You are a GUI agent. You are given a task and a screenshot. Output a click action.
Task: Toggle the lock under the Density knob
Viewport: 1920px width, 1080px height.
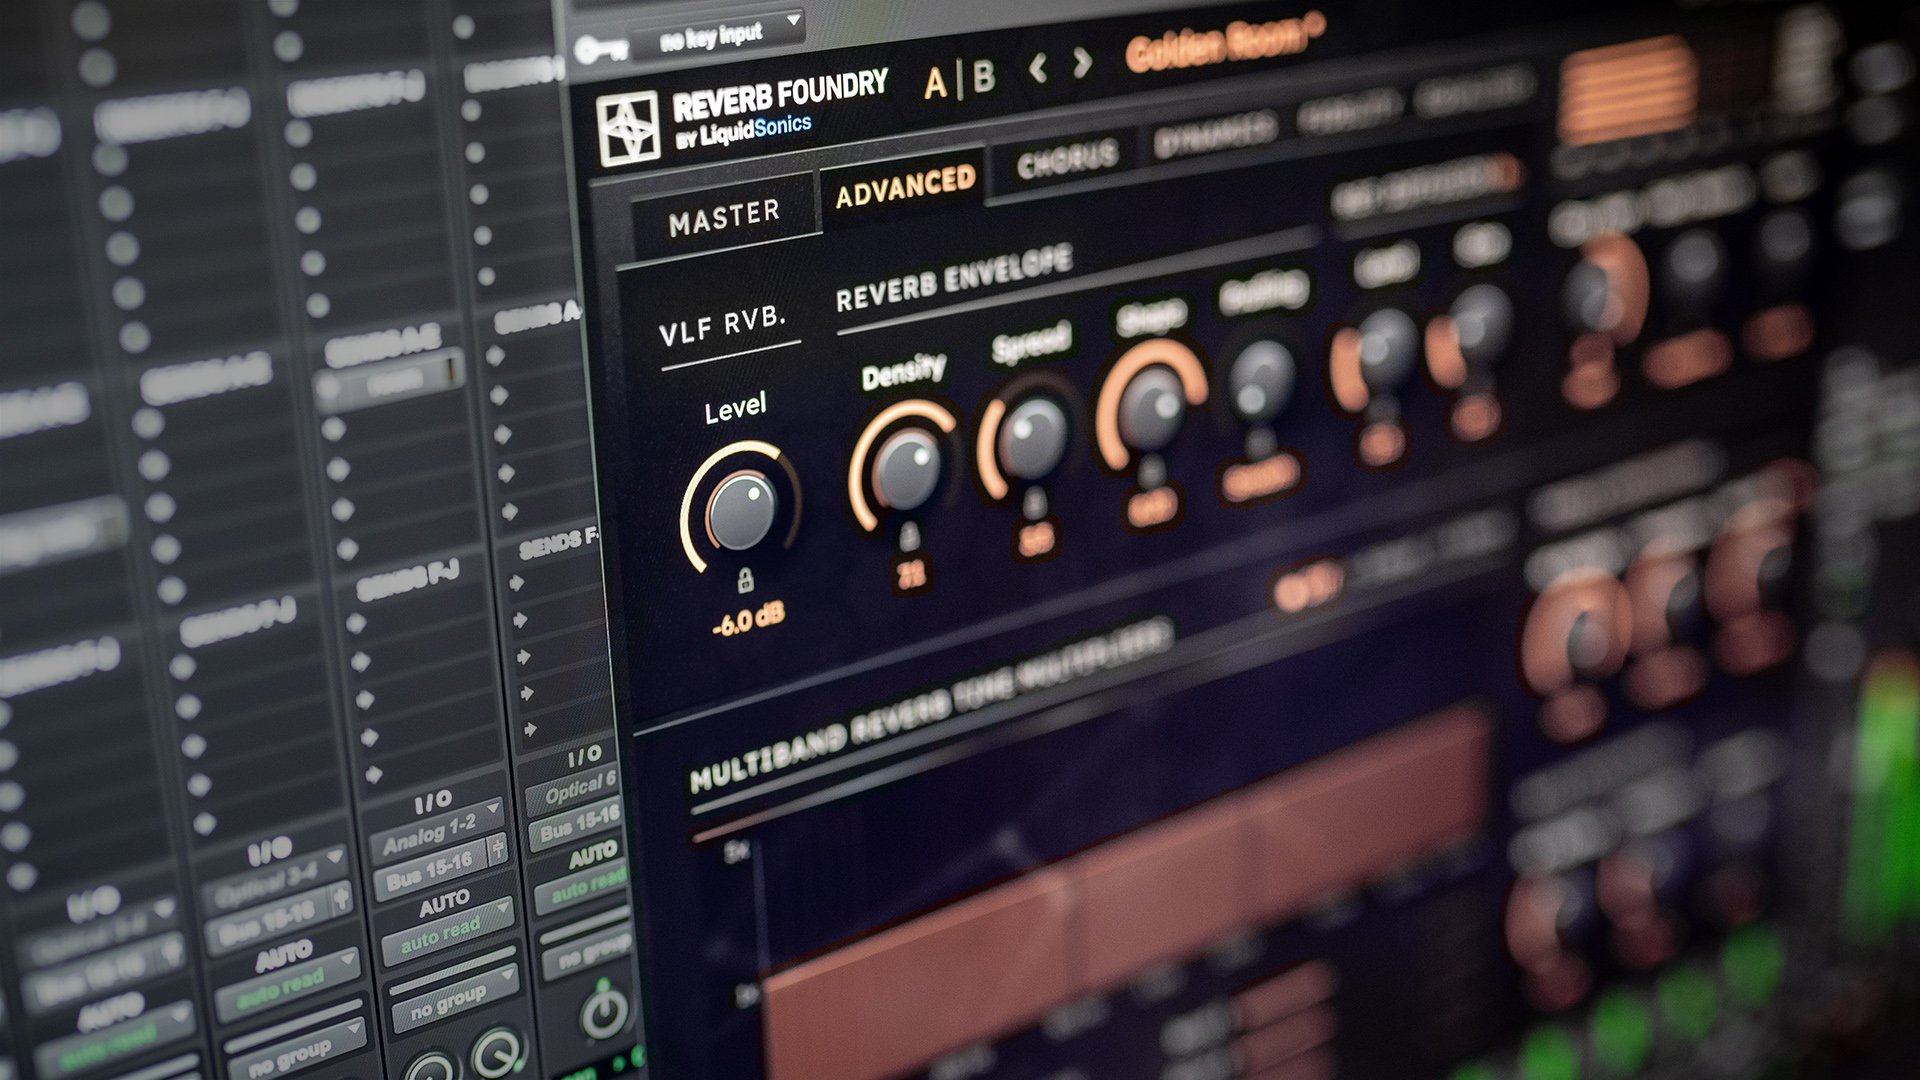[909, 538]
